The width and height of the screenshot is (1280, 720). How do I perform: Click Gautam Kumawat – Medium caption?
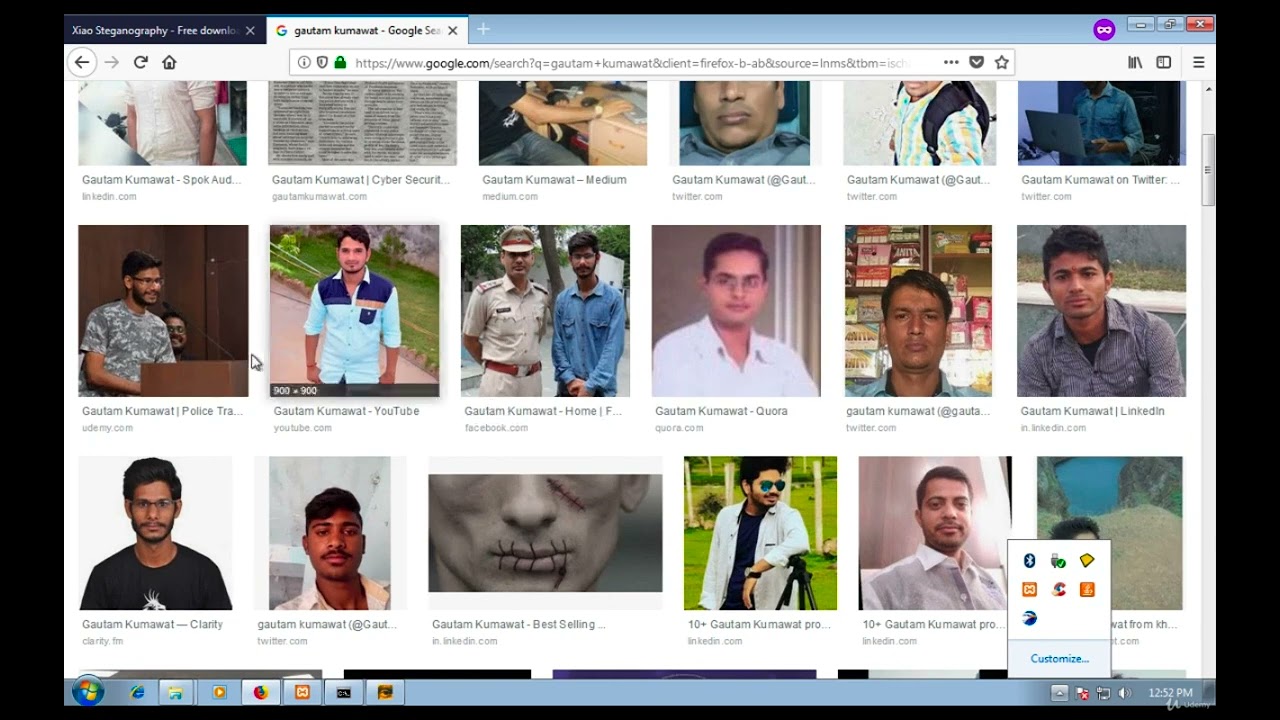click(x=554, y=180)
